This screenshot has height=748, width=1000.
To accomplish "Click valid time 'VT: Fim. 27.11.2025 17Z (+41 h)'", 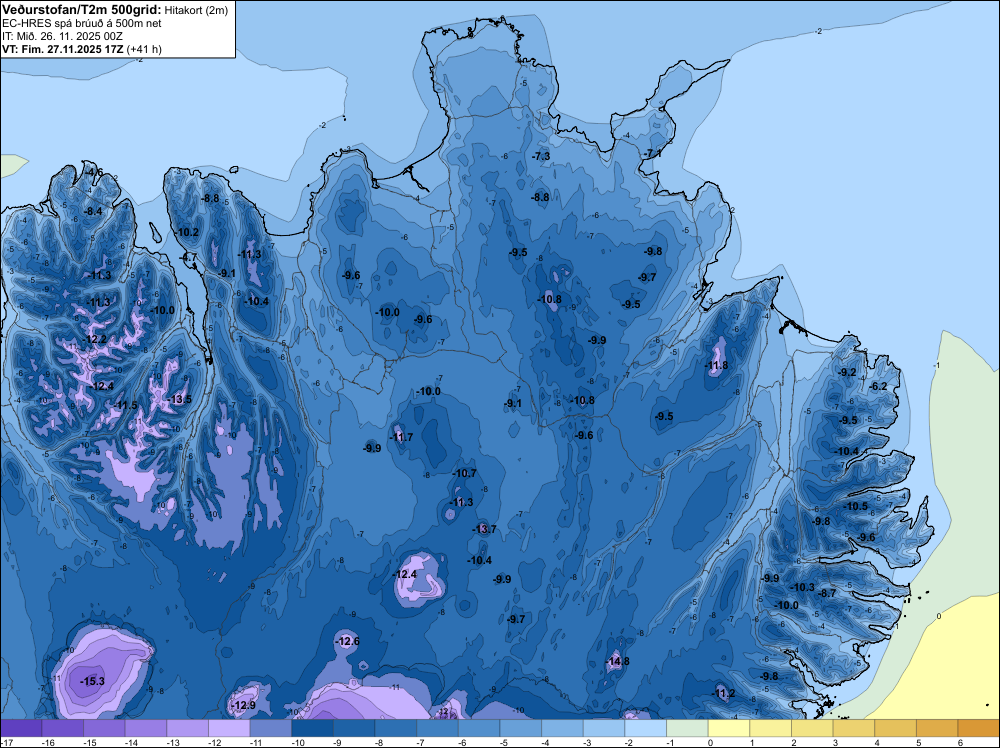I will pyautogui.click(x=82, y=49).
